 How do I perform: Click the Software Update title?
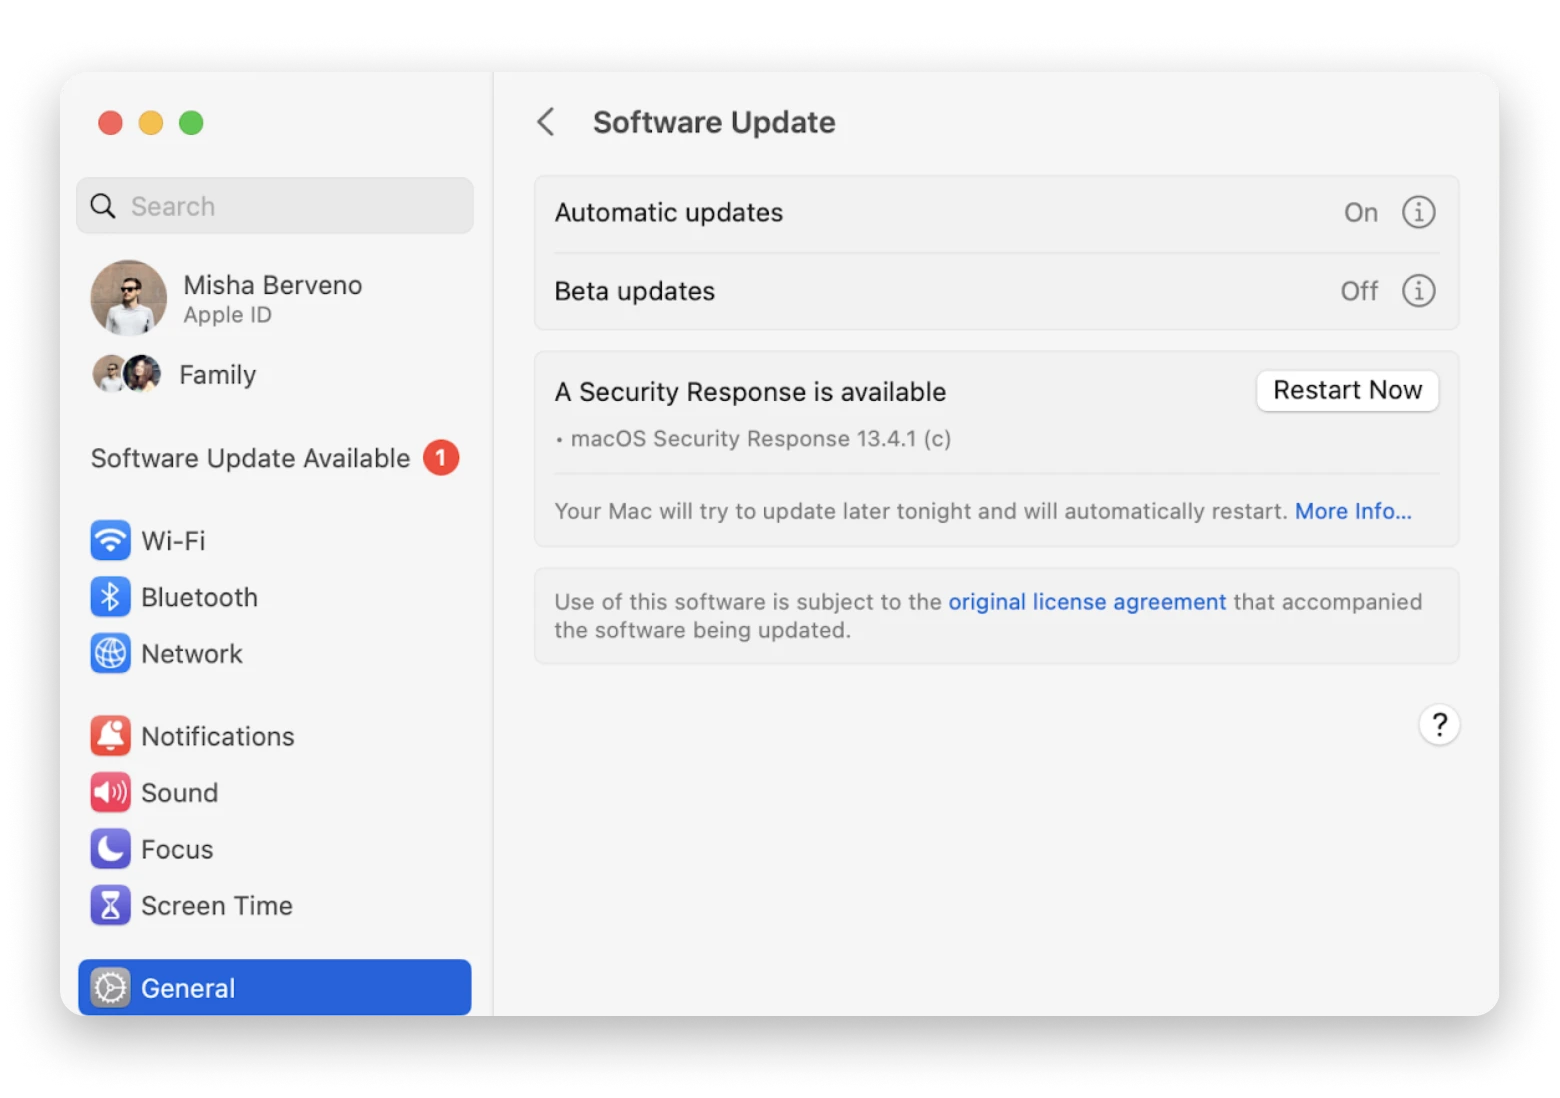tap(714, 122)
